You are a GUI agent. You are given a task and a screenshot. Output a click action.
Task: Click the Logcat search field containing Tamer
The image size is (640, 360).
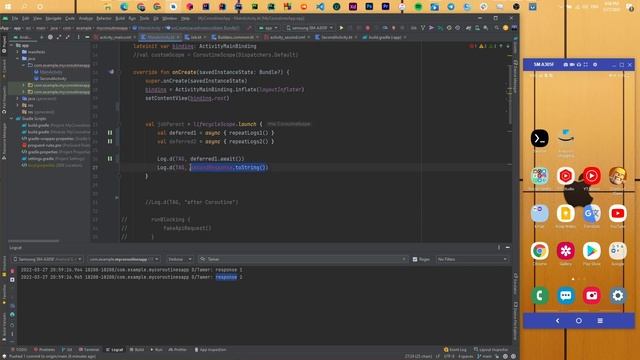[x=302, y=259]
